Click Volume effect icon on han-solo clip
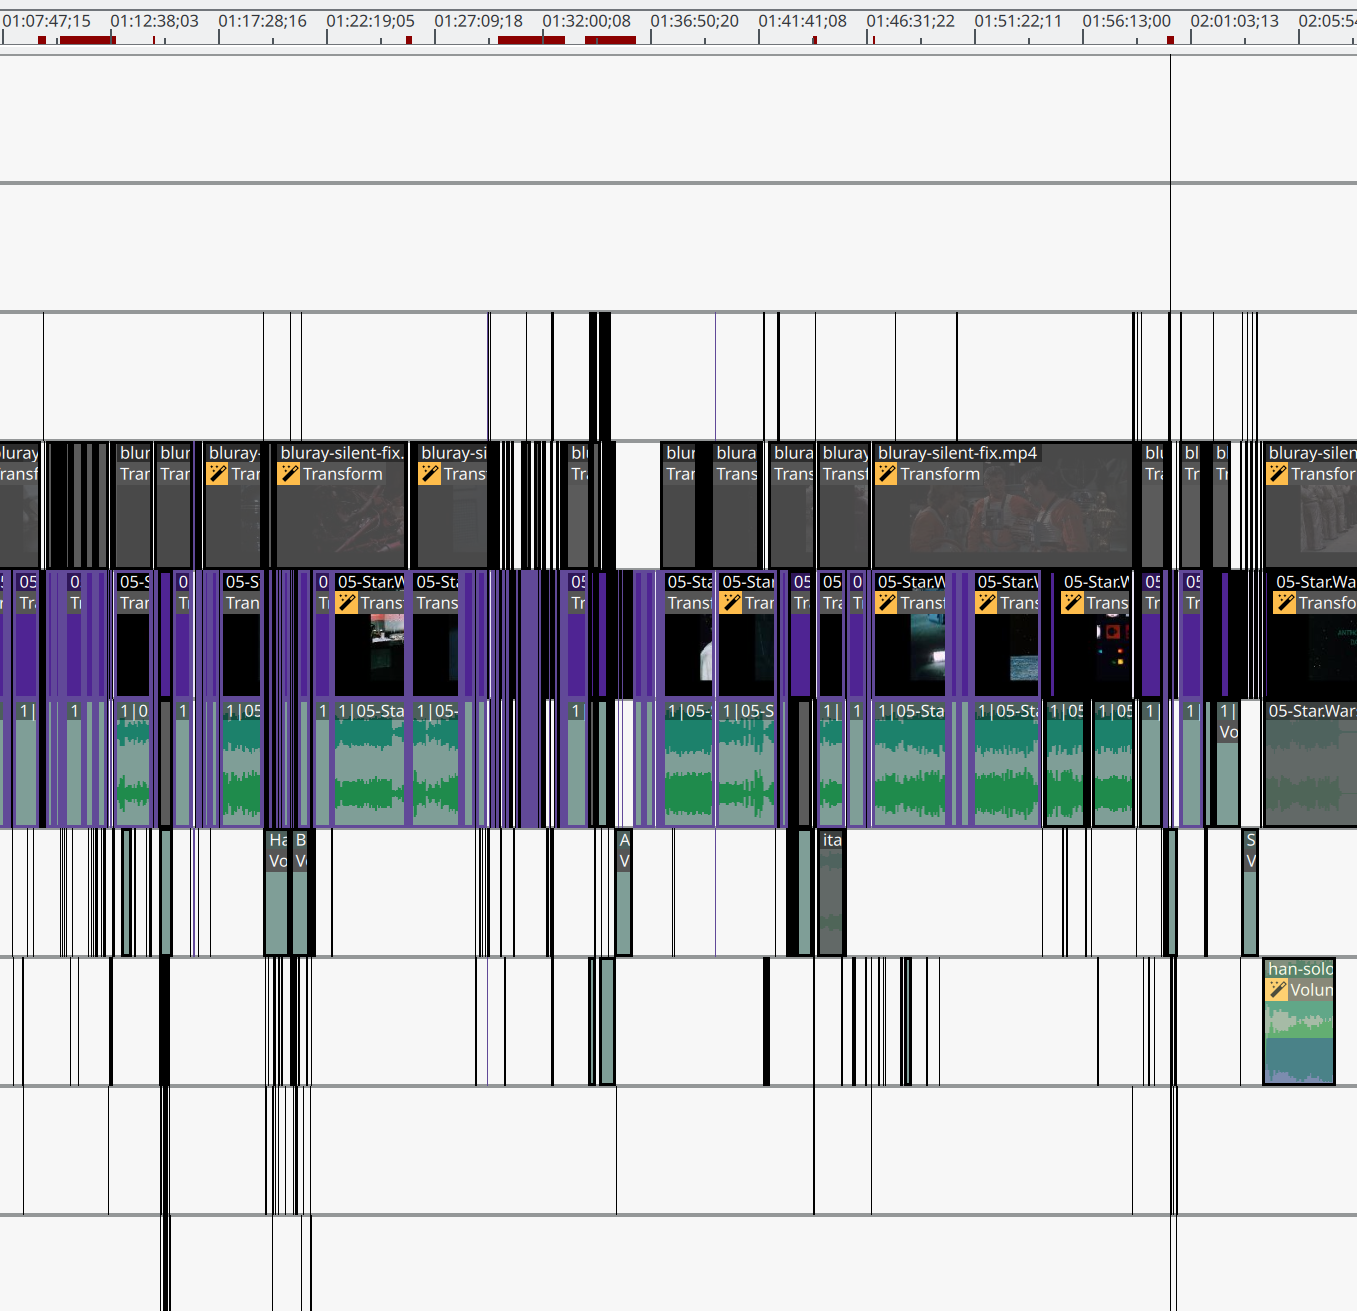Viewport: 1357px width, 1311px height. [x=1277, y=990]
